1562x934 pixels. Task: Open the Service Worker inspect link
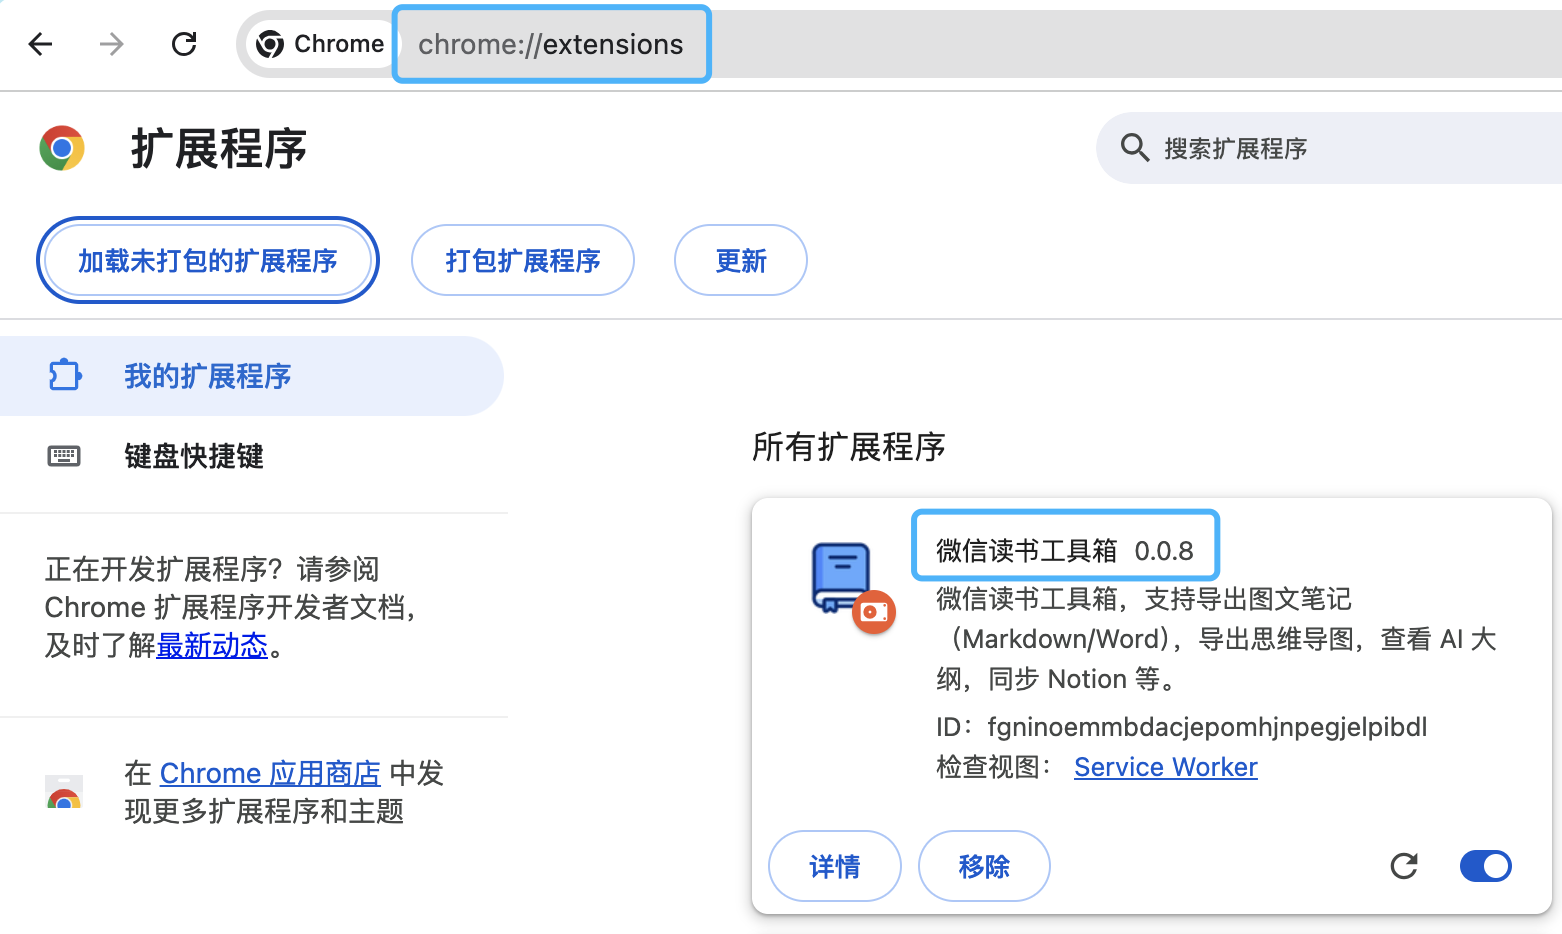tap(1165, 767)
